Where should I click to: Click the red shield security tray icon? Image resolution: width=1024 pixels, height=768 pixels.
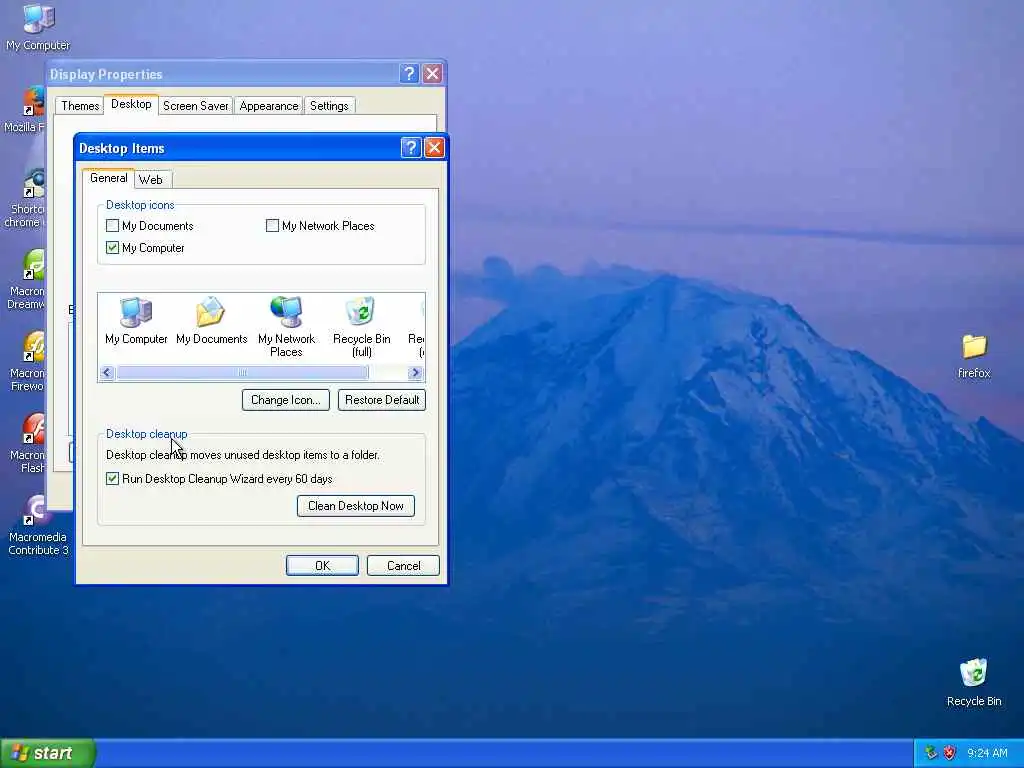pyautogui.click(x=949, y=753)
